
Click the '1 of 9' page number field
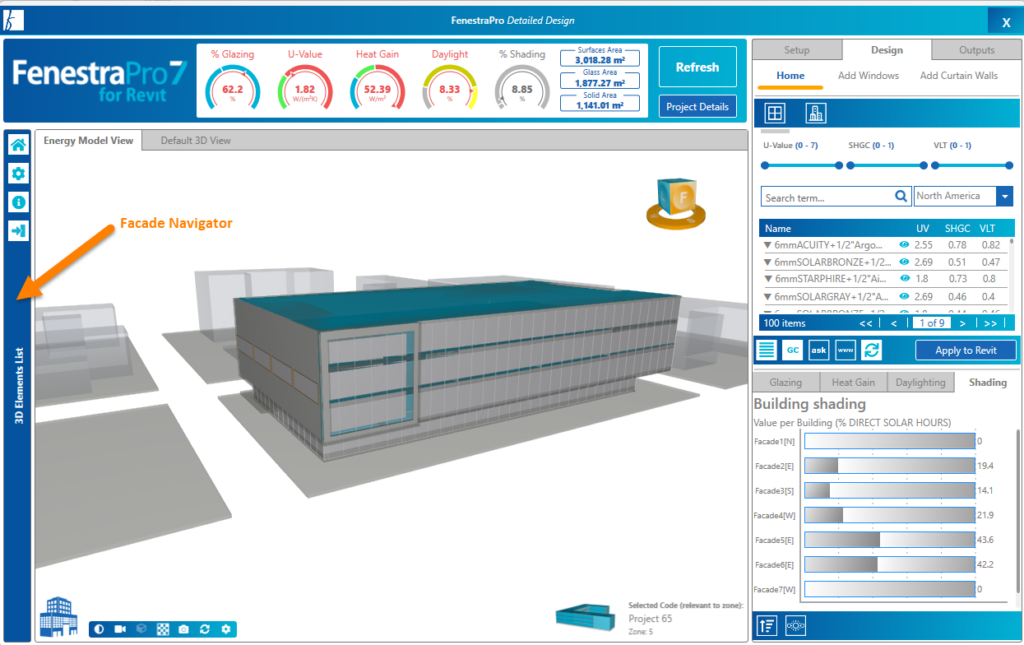pos(932,323)
